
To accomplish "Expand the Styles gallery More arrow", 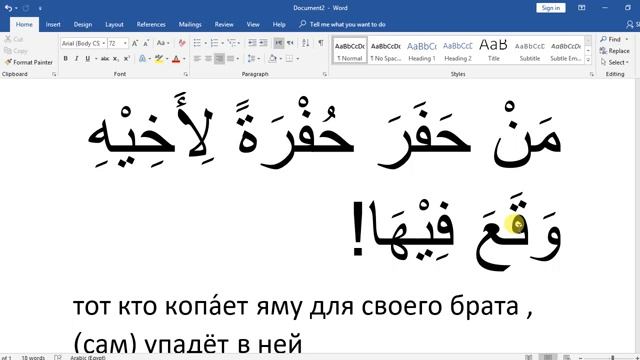I will 588,60.
